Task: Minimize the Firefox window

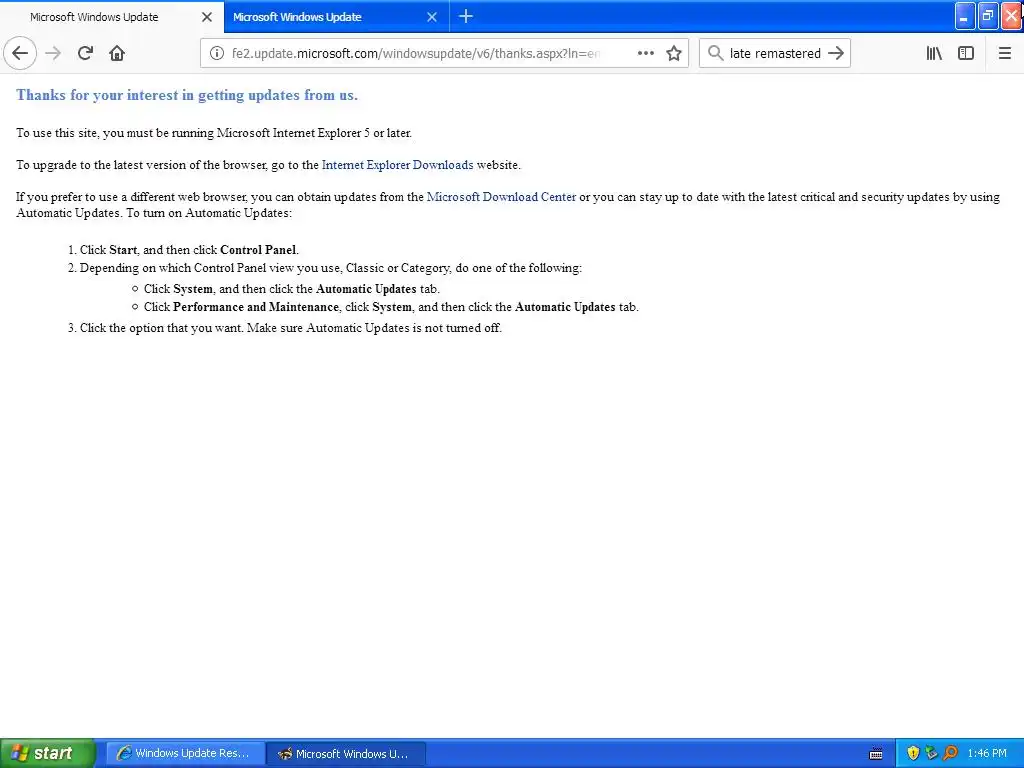Action: click(965, 16)
